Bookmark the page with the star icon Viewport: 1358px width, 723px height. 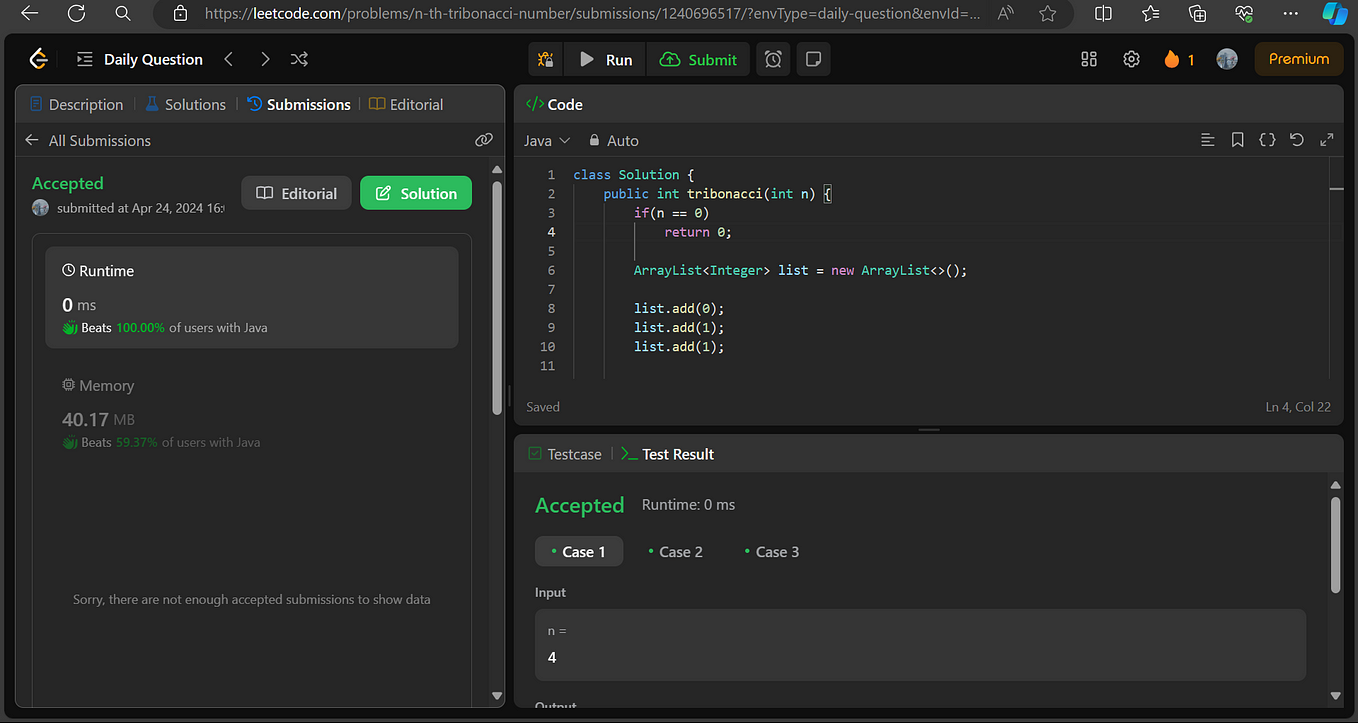point(1047,14)
